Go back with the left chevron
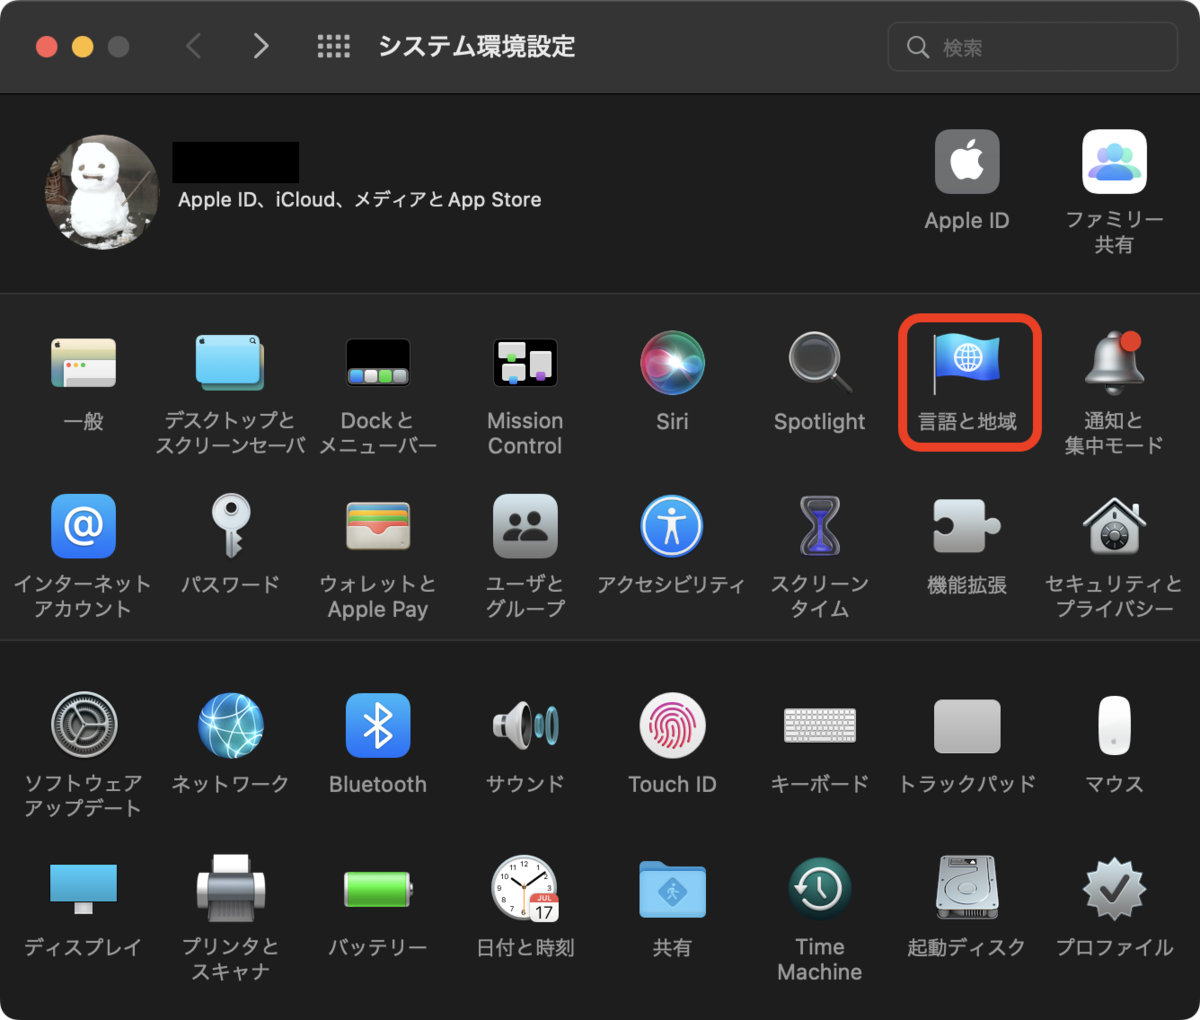1200x1020 pixels. point(194,46)
